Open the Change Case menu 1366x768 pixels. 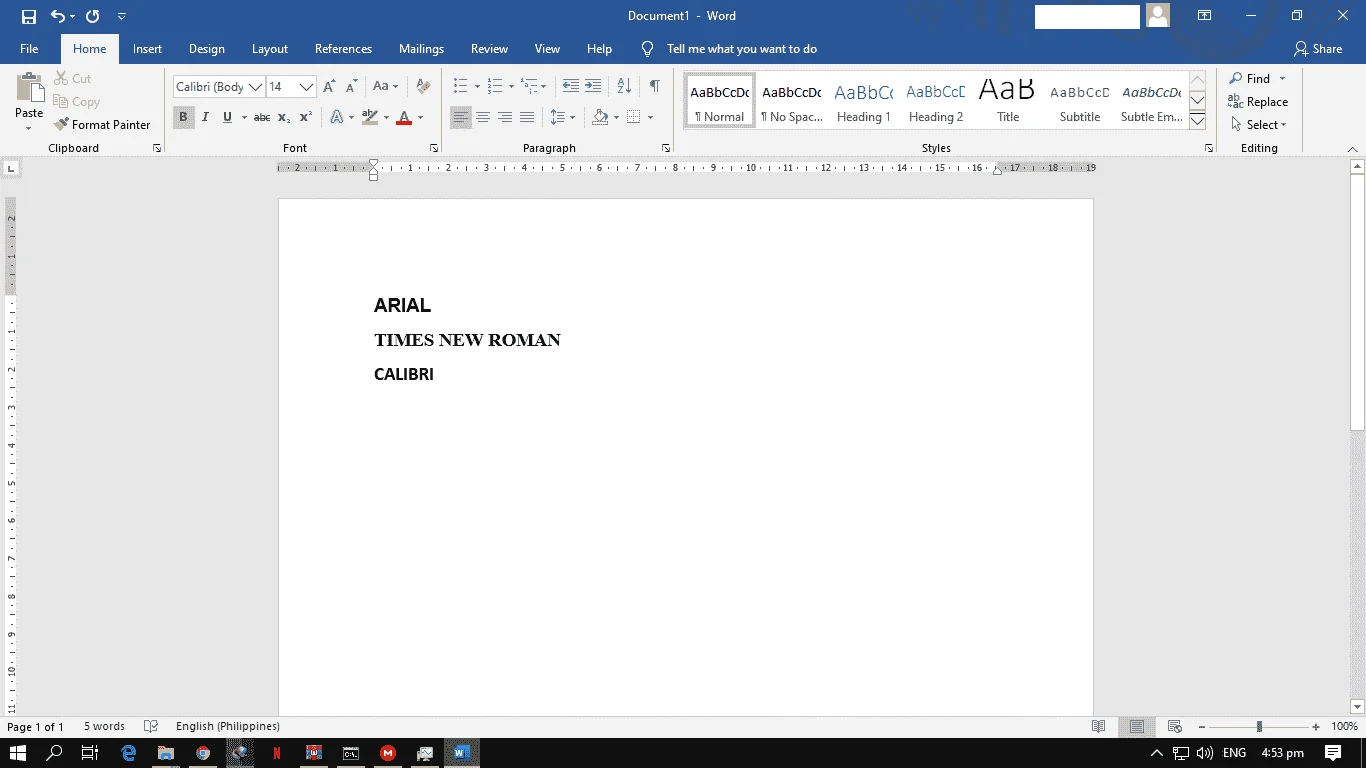tap(385, 87)
